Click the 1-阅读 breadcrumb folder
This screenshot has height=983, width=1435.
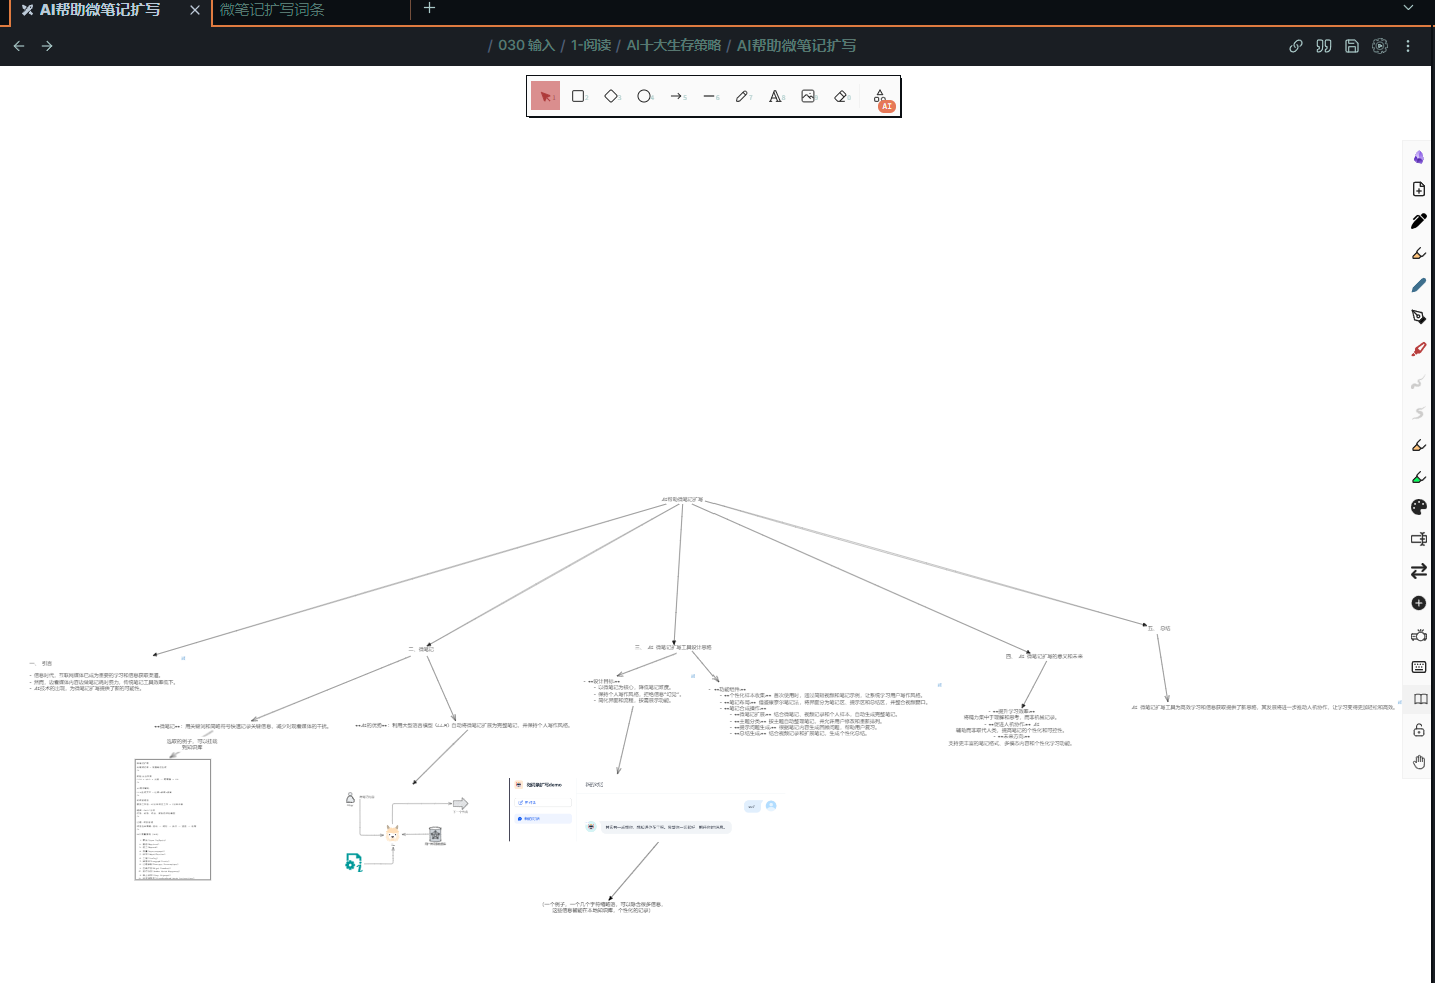(591, 46)
